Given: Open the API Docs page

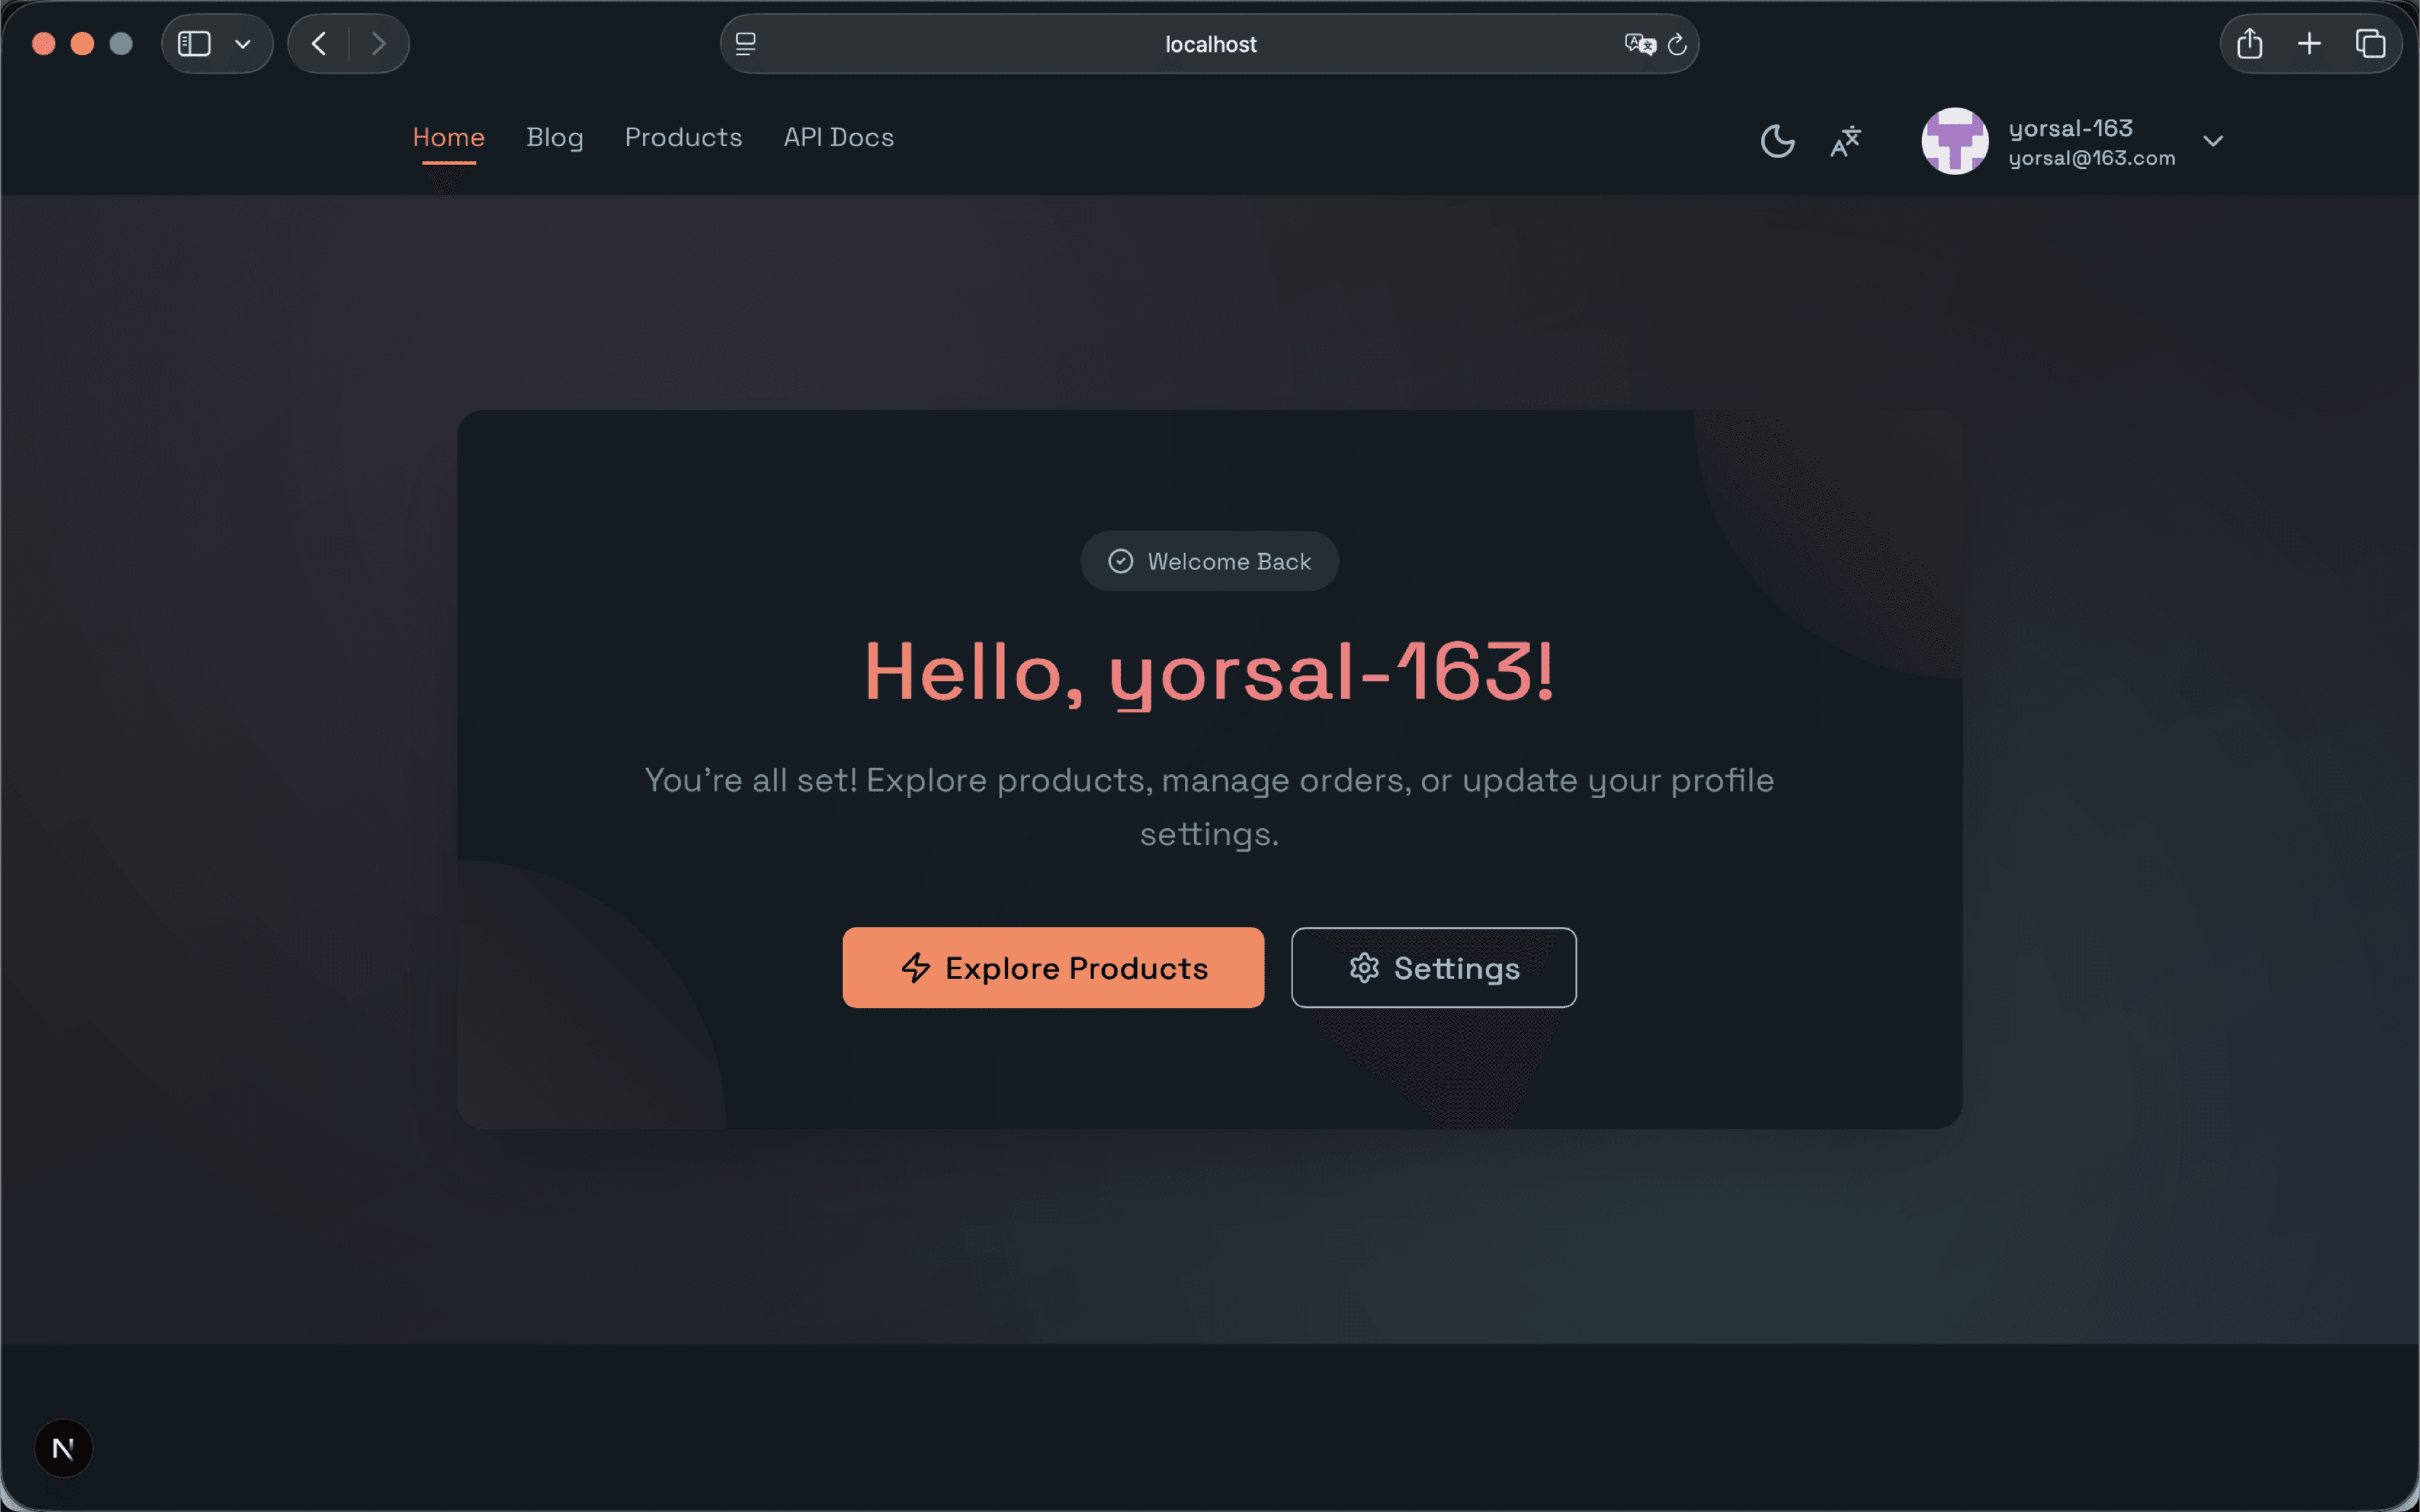Looking at the screenshot, I should click(x=838, y=138).
